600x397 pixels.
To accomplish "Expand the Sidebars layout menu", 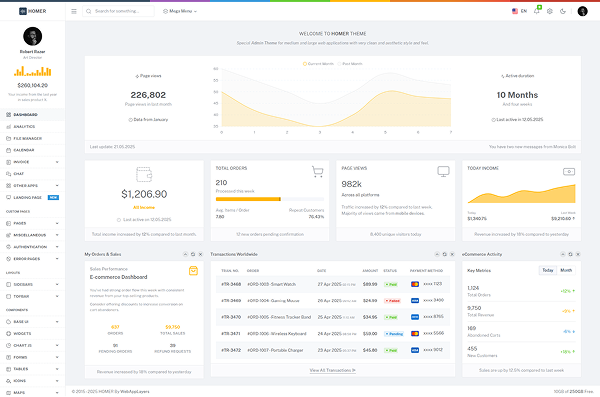I will click(x=33, y=284).
